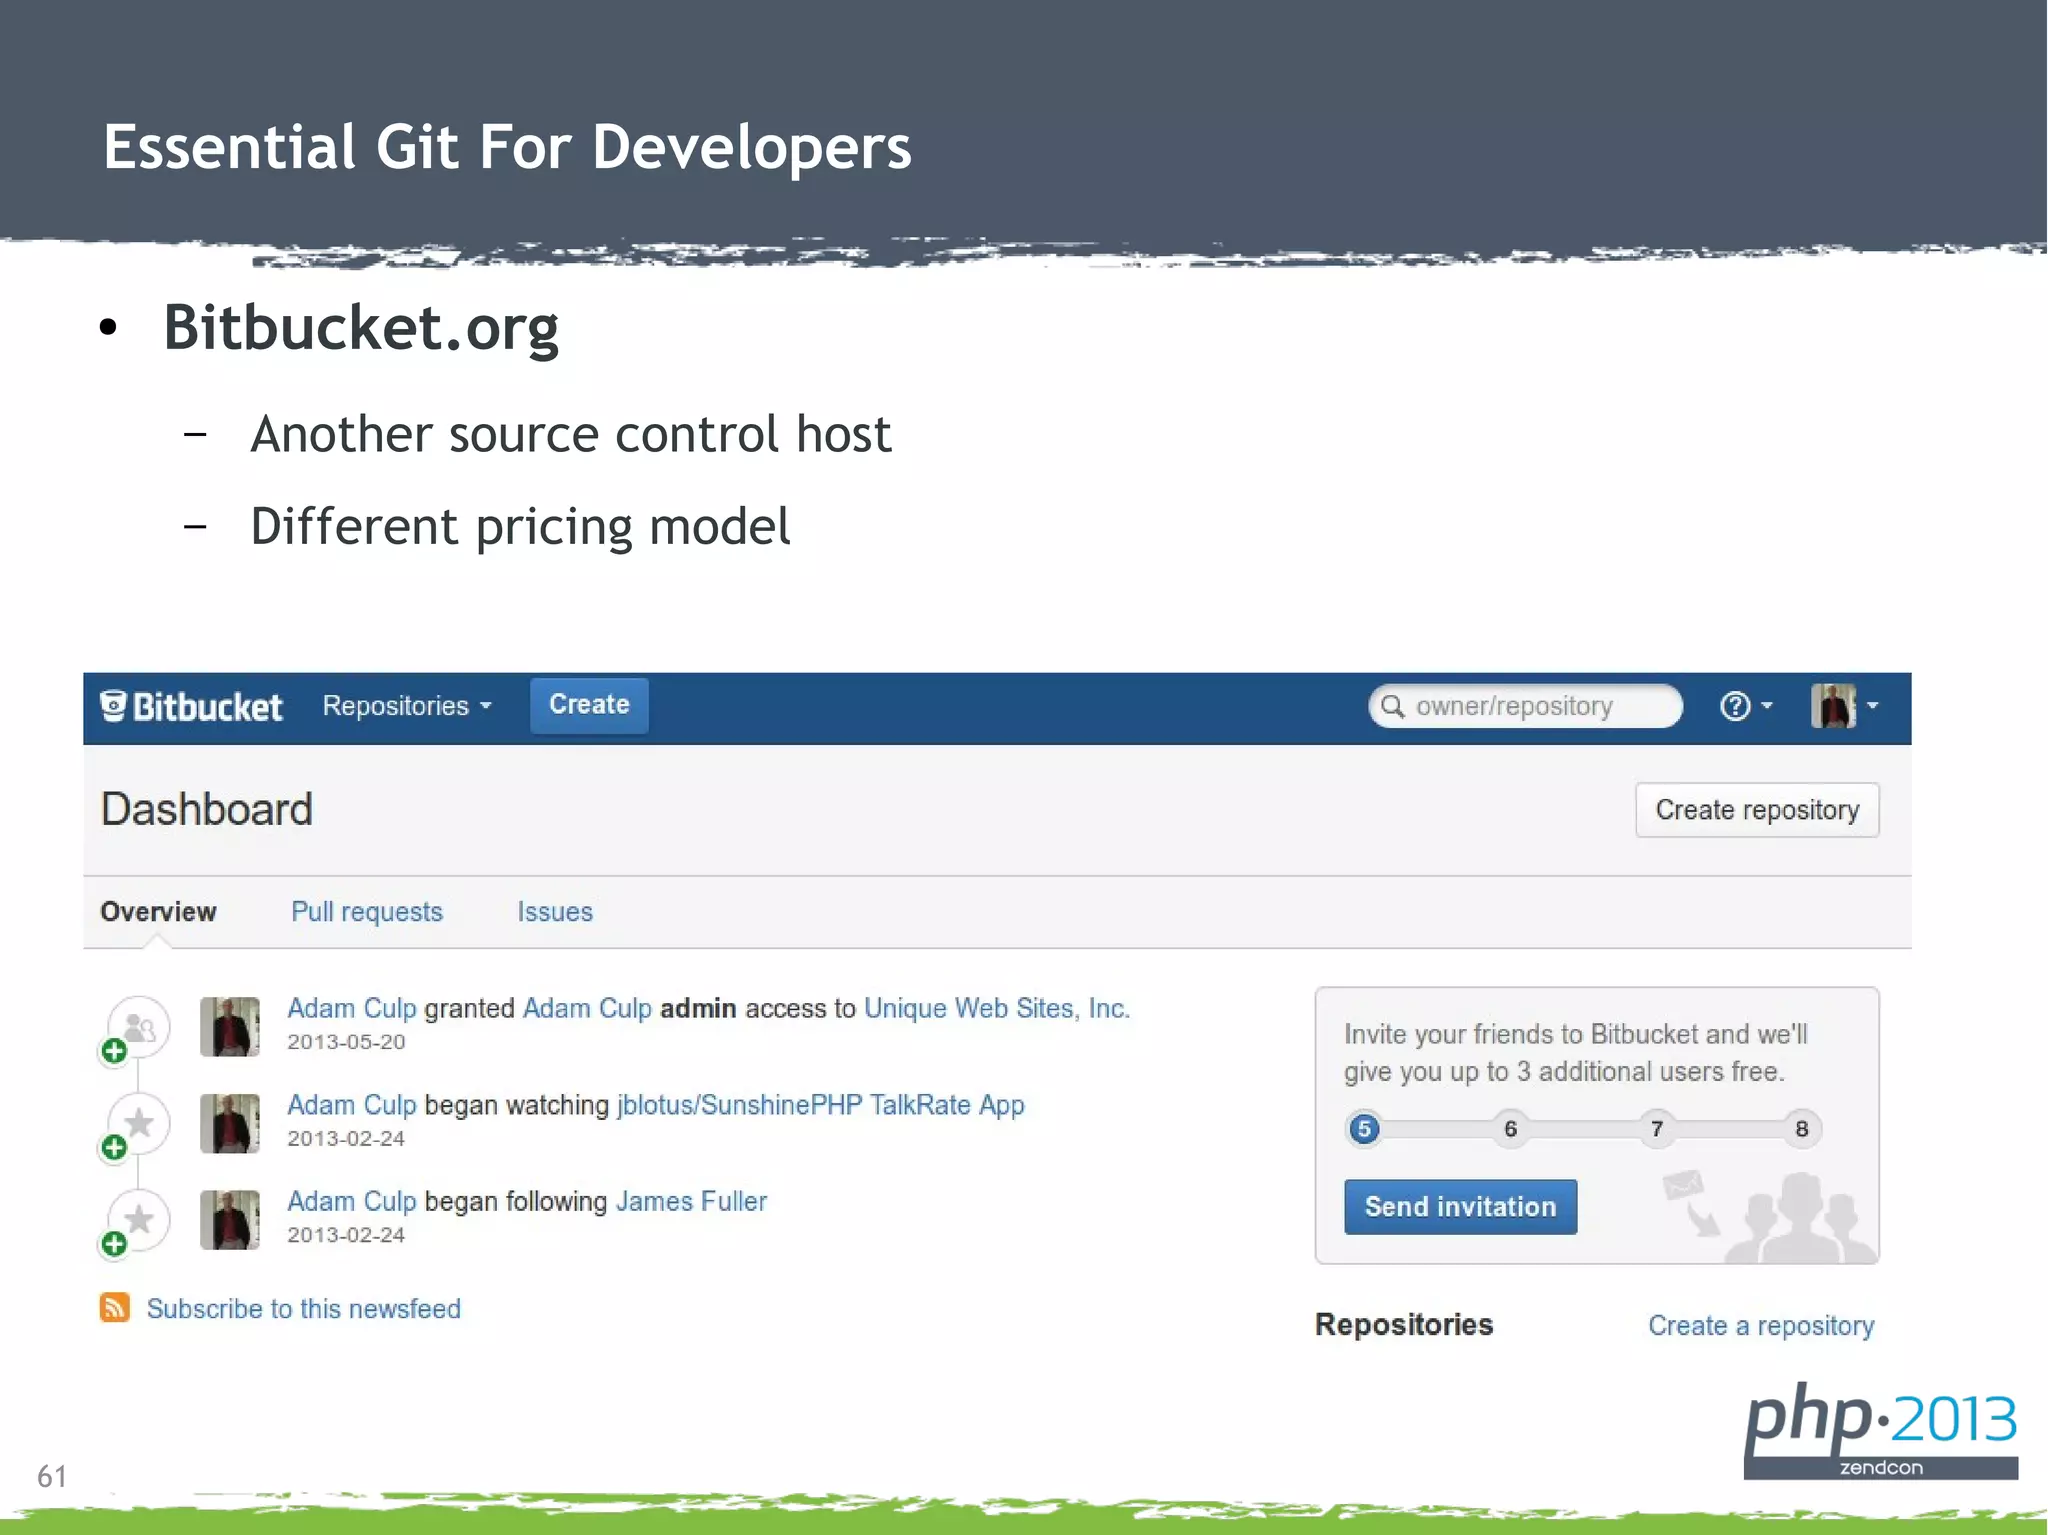
Task: Click step 7 on the invitation progress
Action: click(x=1657, y=1129)
